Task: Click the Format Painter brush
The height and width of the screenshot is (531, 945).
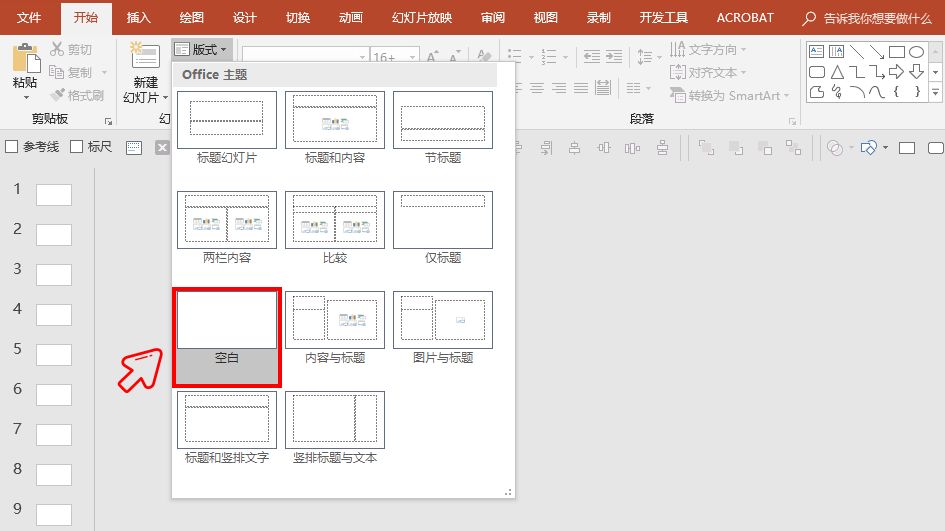Action: click(57, 95)
